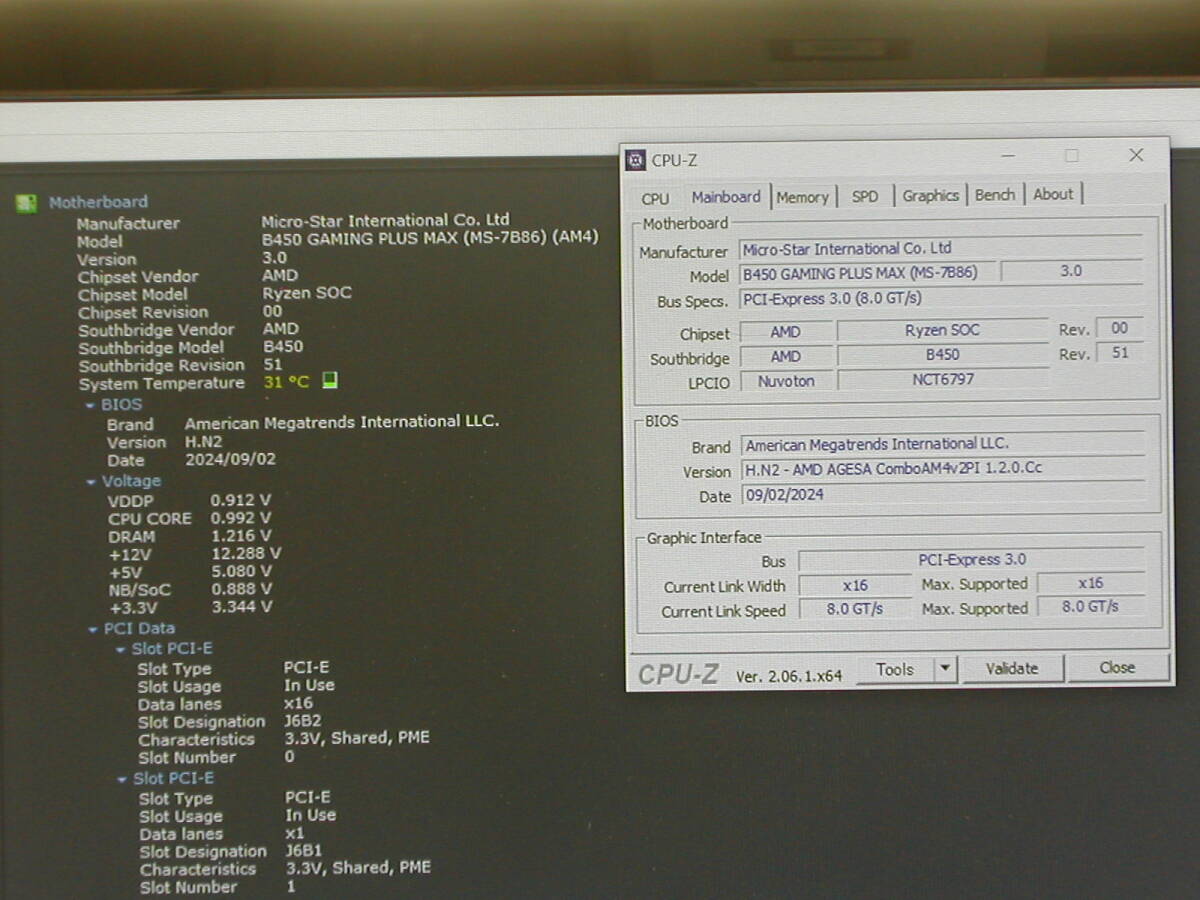
Task: Open the SPD tab
Action: point(865,197)
